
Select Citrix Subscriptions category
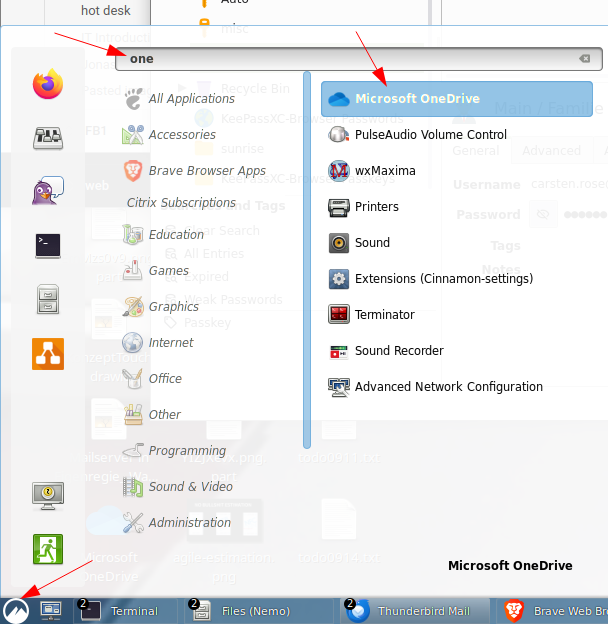pos(181,203)
